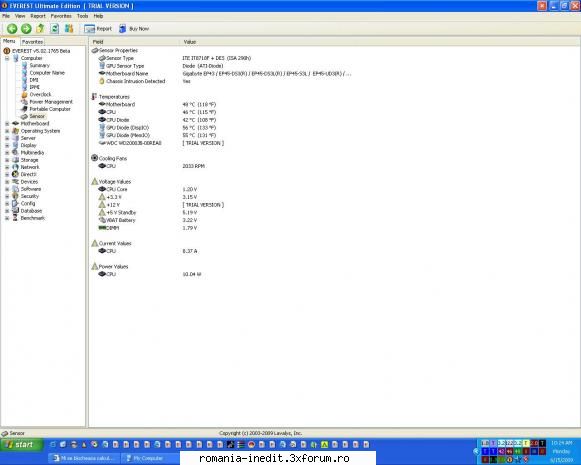Expand the Display tree node

7,145
